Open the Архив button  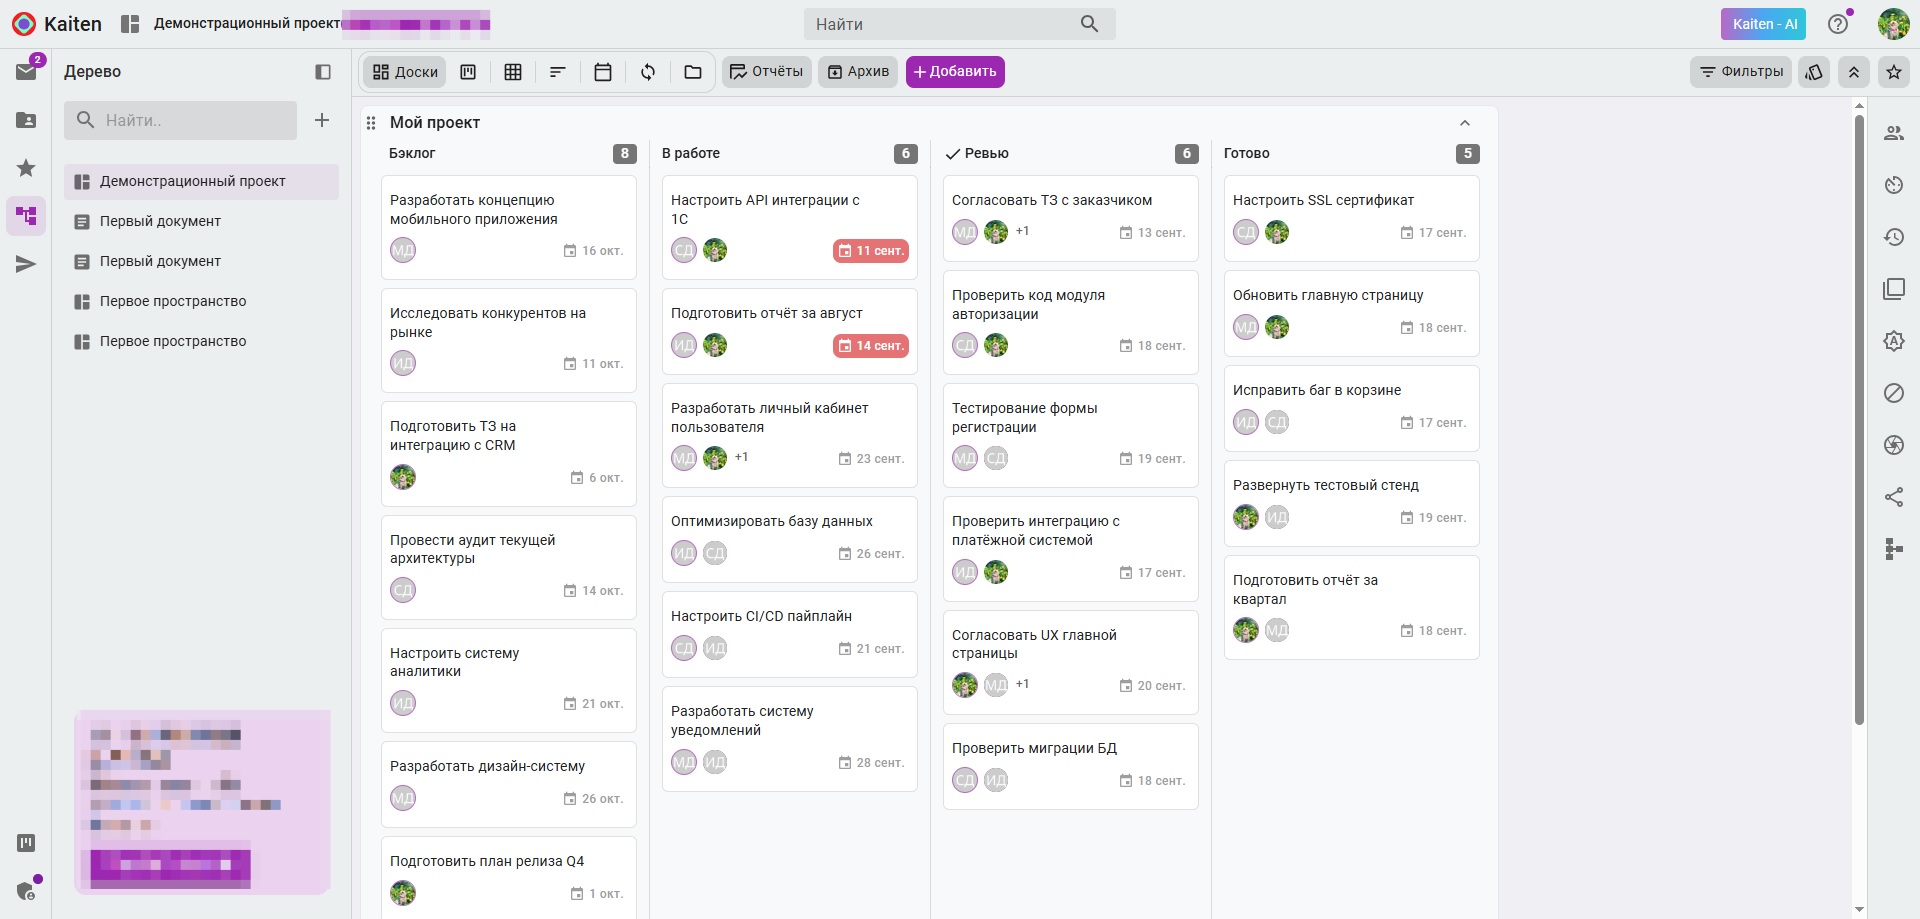coord(858,72)
